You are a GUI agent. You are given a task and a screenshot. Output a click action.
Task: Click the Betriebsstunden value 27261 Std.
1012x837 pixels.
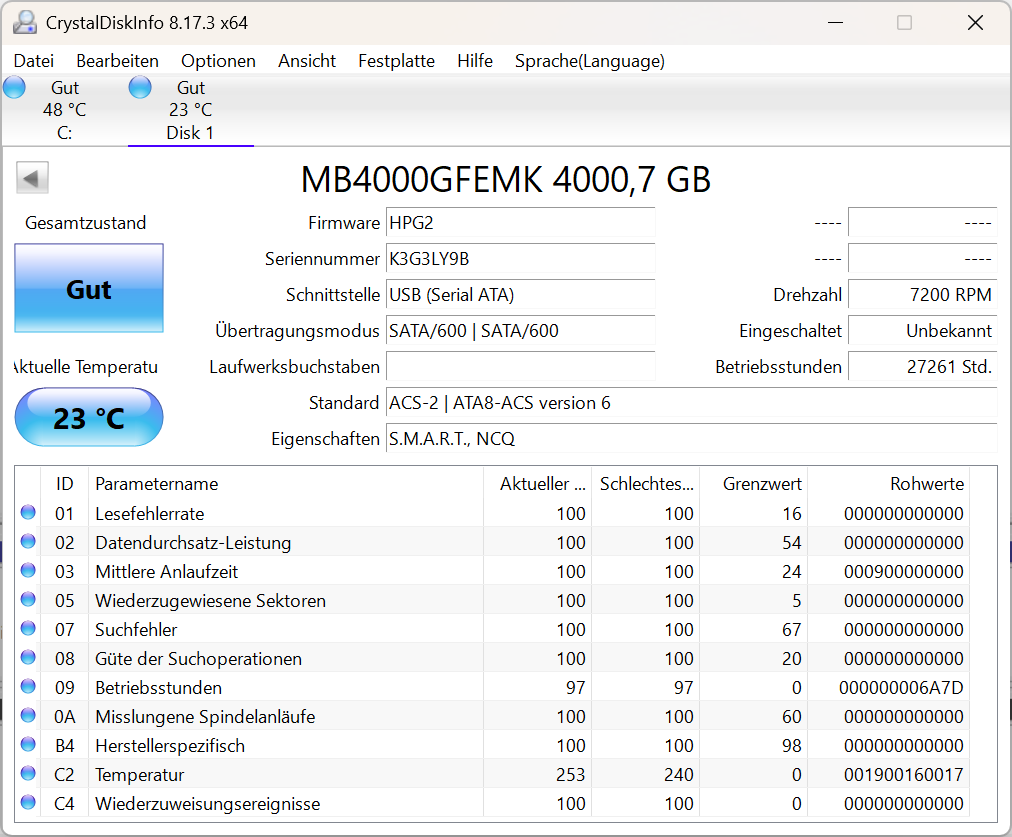[x=923, y=367]
